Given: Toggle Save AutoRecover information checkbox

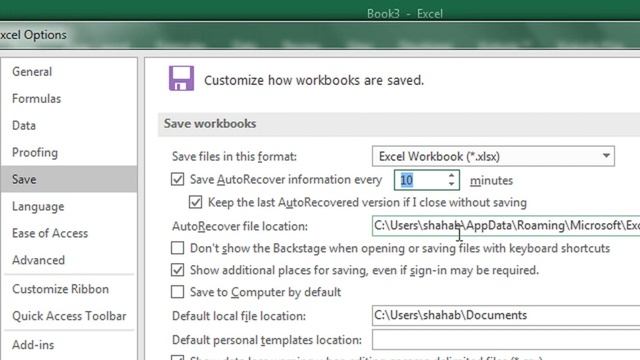Looking at the screenshot, I should point(178,180).
